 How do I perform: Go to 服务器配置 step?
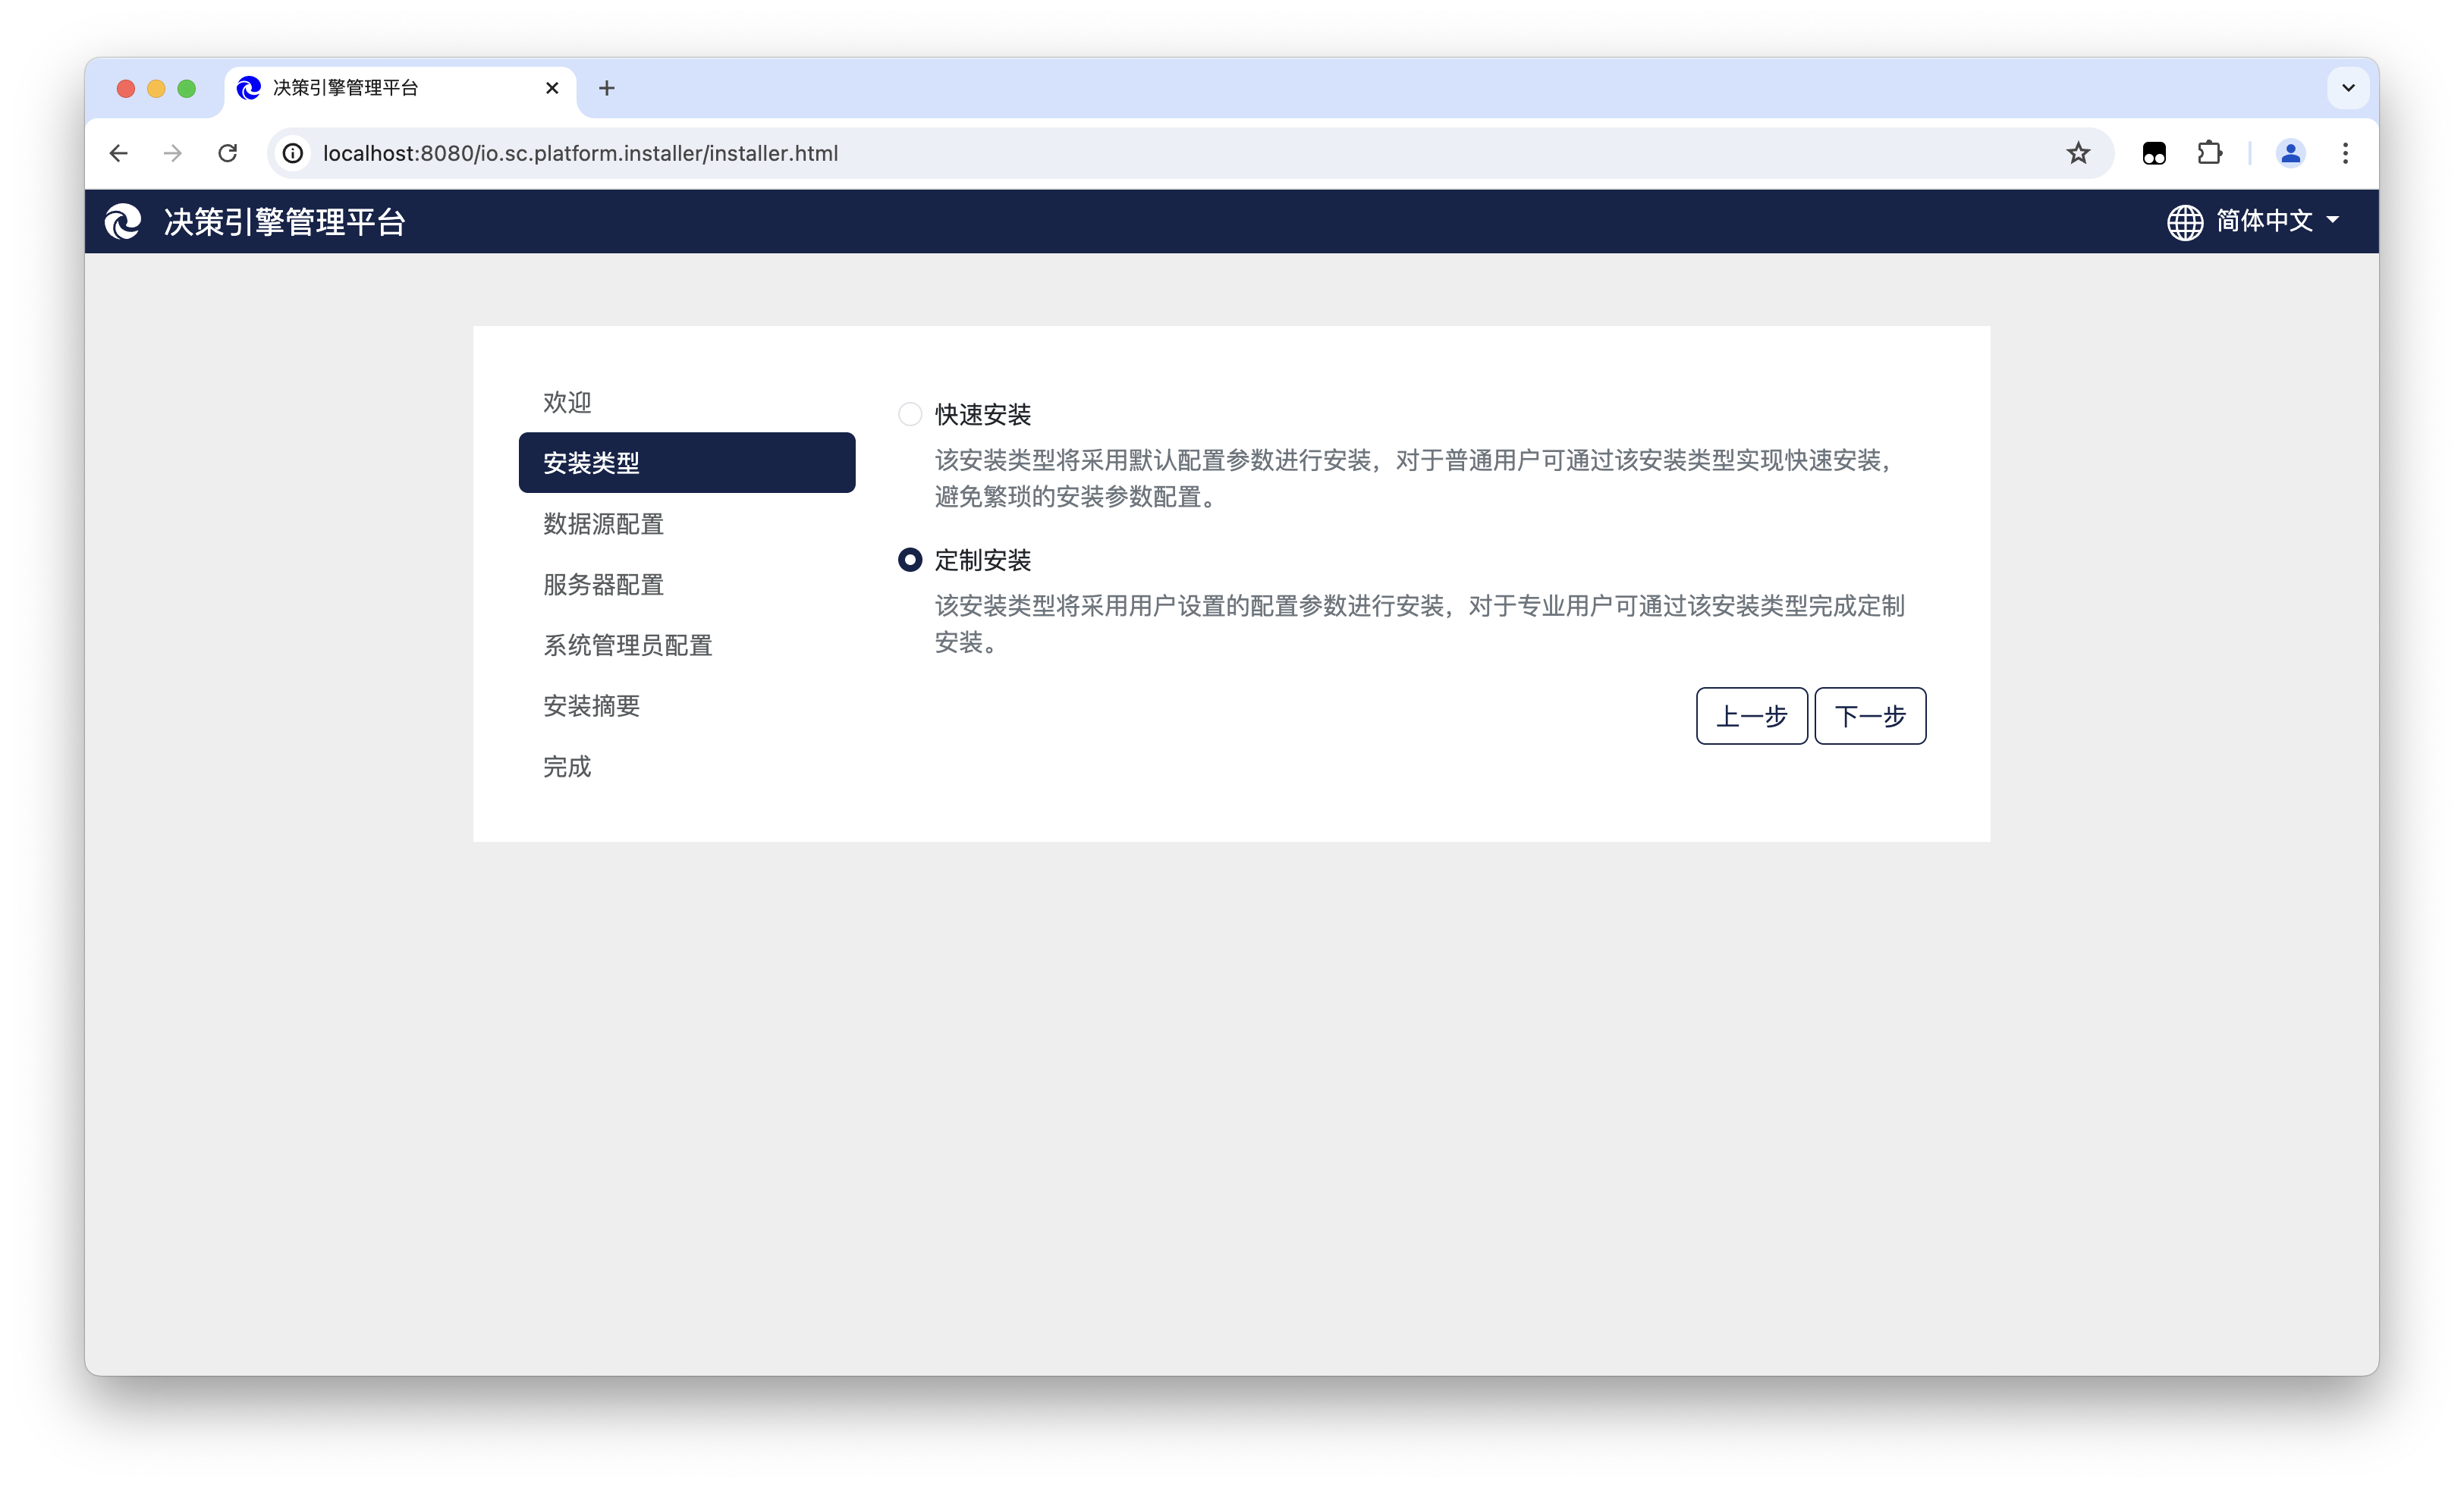[603, 585]
